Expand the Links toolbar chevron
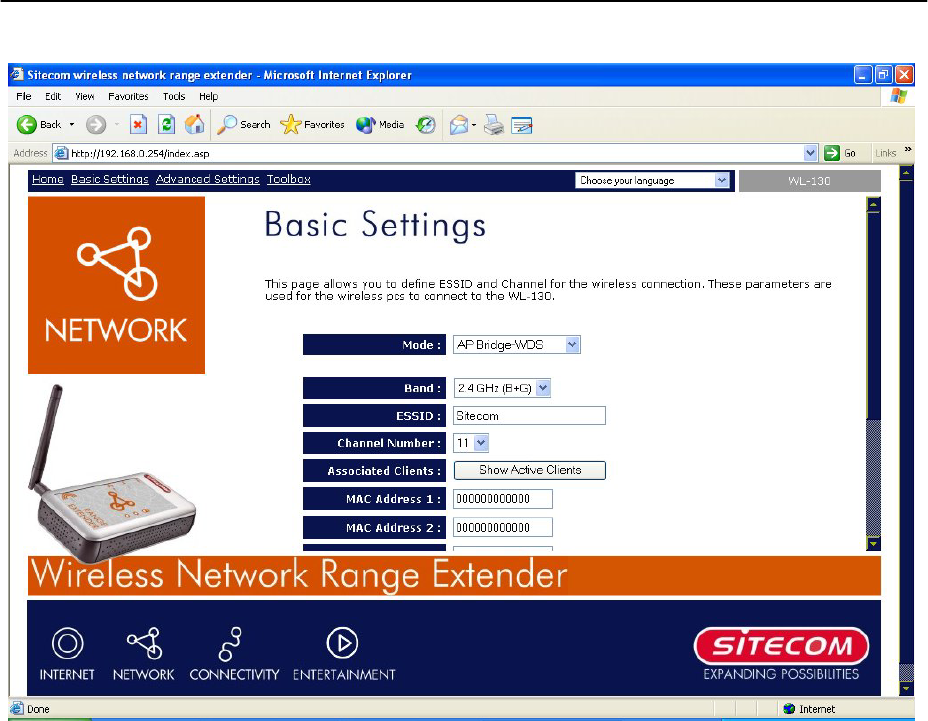 [908, 149]
